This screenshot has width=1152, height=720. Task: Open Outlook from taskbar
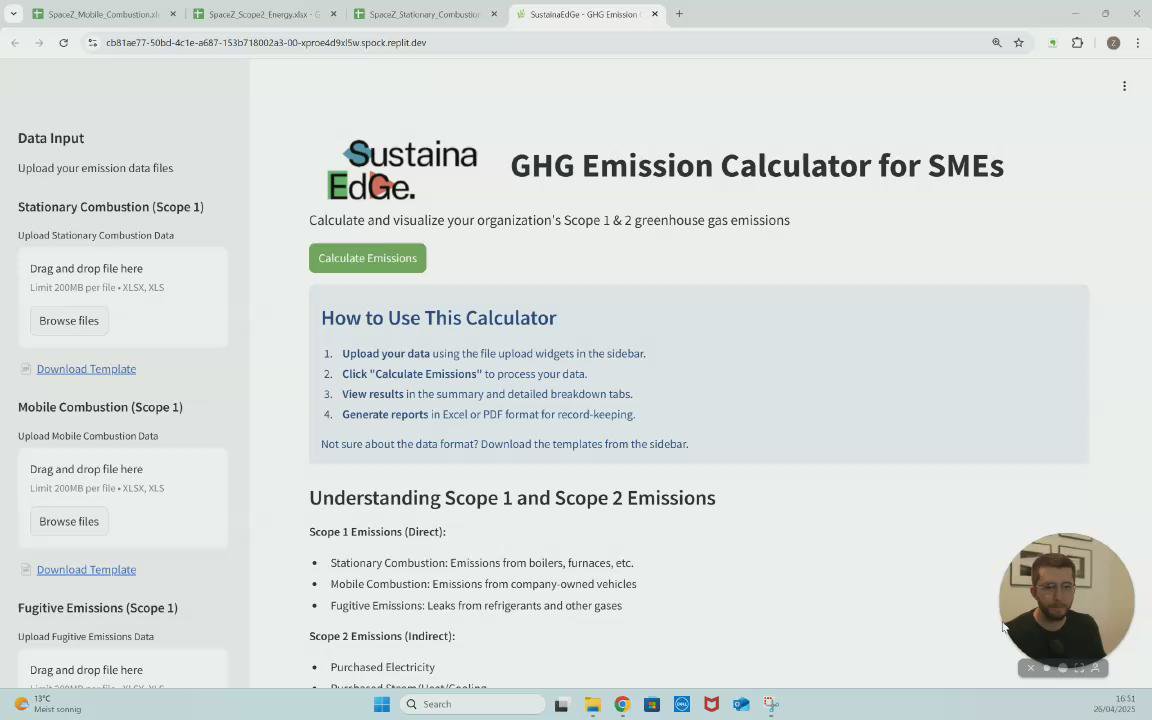point(741,705)
